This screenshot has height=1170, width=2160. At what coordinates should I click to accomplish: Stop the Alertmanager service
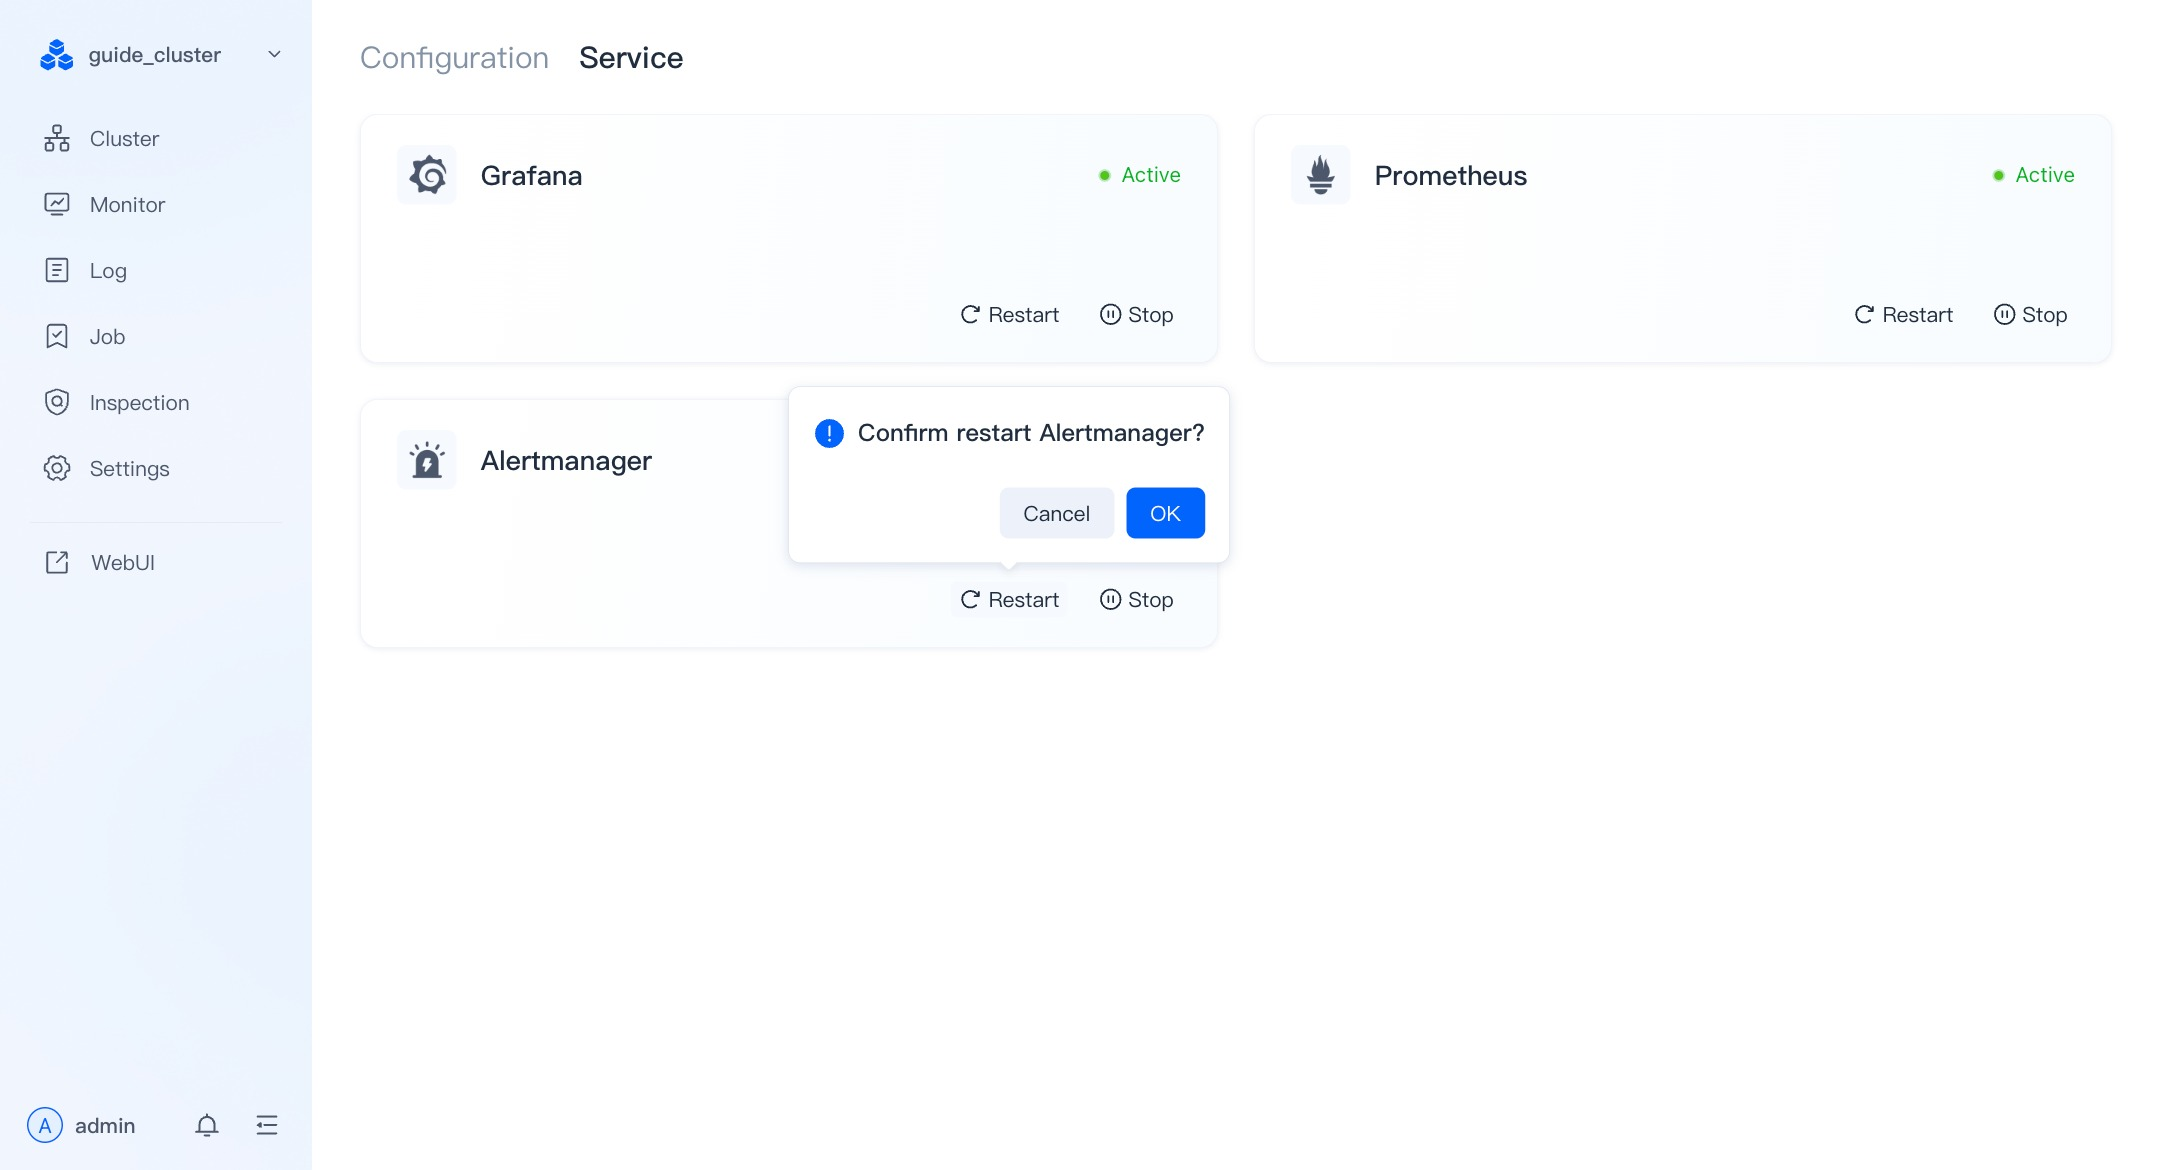point(1137,600)
